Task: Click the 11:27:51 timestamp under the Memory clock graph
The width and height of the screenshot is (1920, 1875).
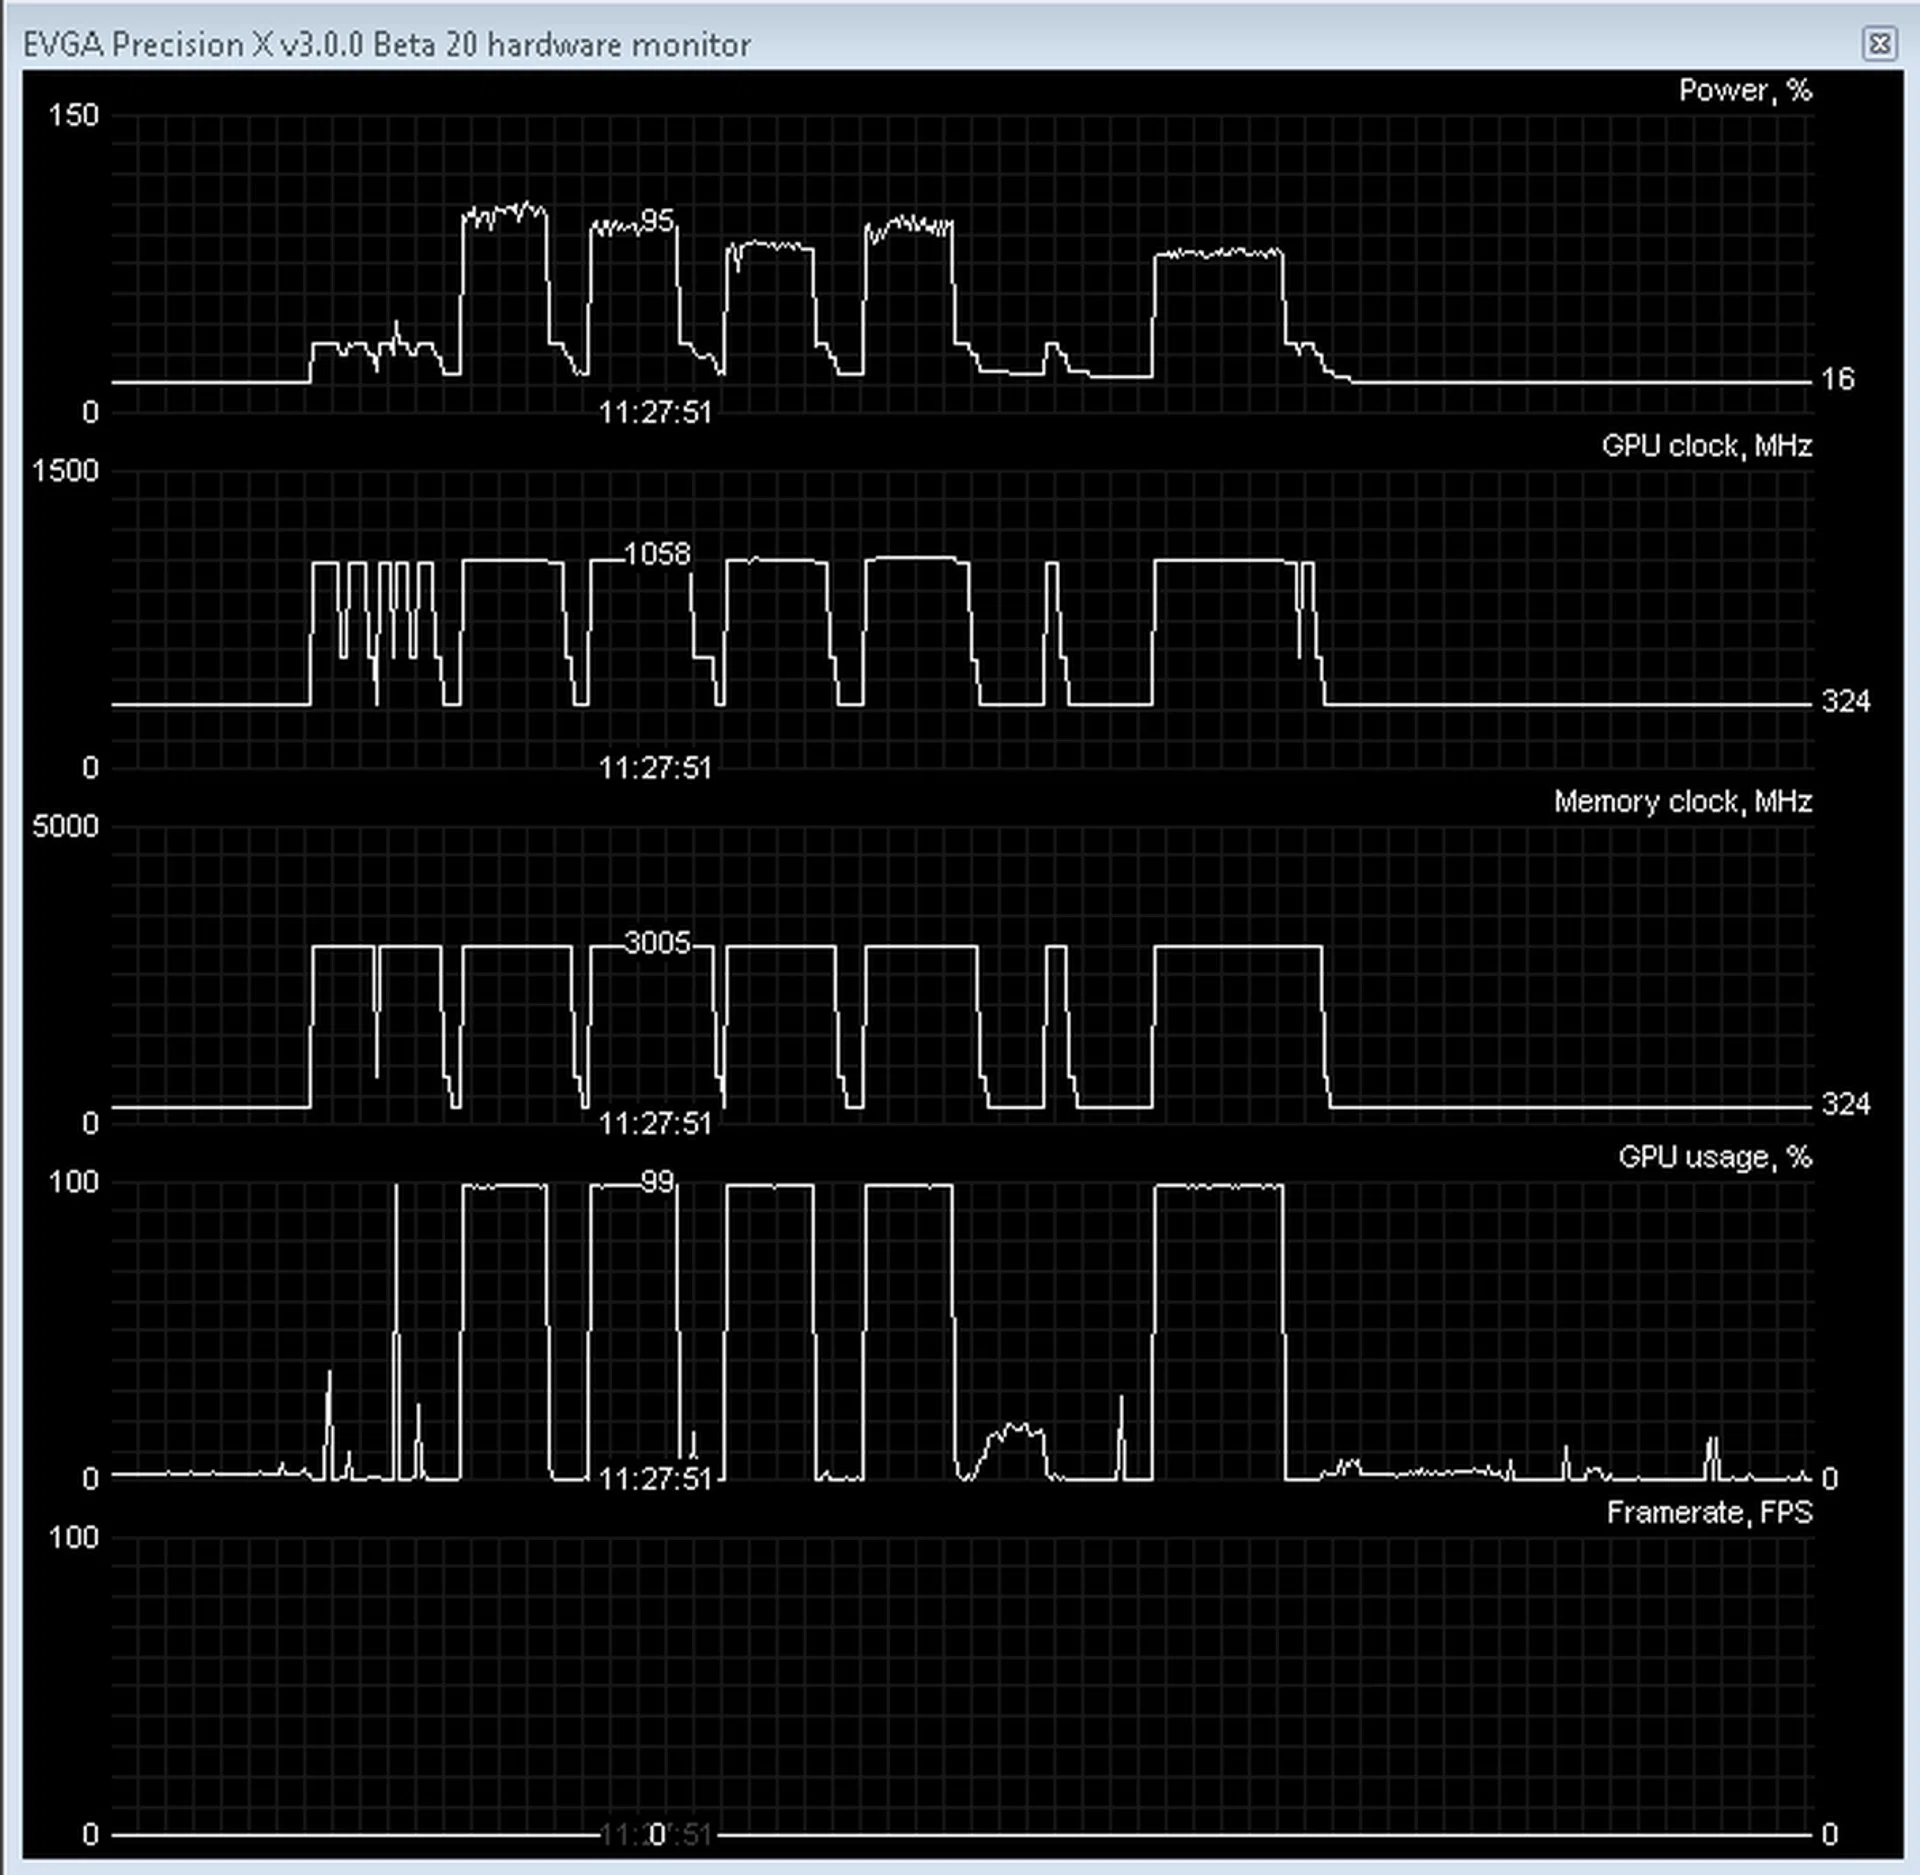Action: point(655,1123)
